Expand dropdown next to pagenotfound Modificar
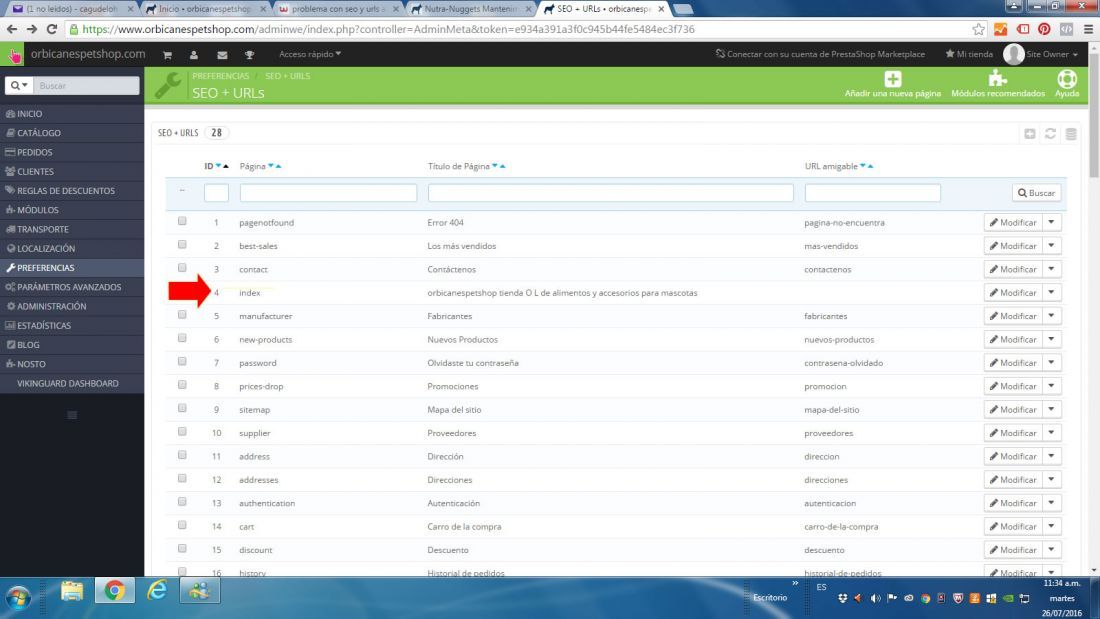1100x619 pixels. [x=1051, y=222]
